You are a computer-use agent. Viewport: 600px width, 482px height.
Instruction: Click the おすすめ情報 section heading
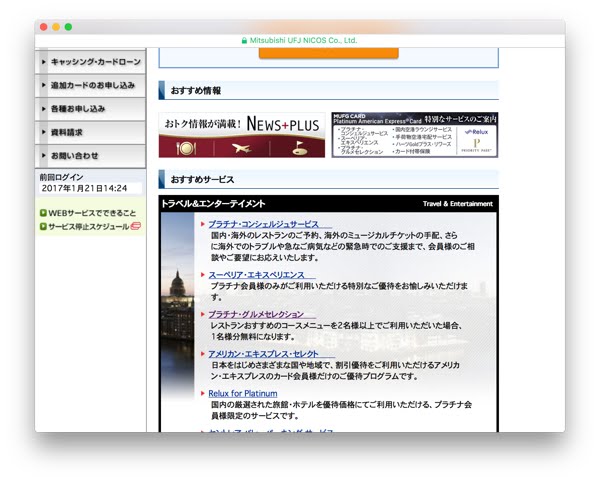196,91
